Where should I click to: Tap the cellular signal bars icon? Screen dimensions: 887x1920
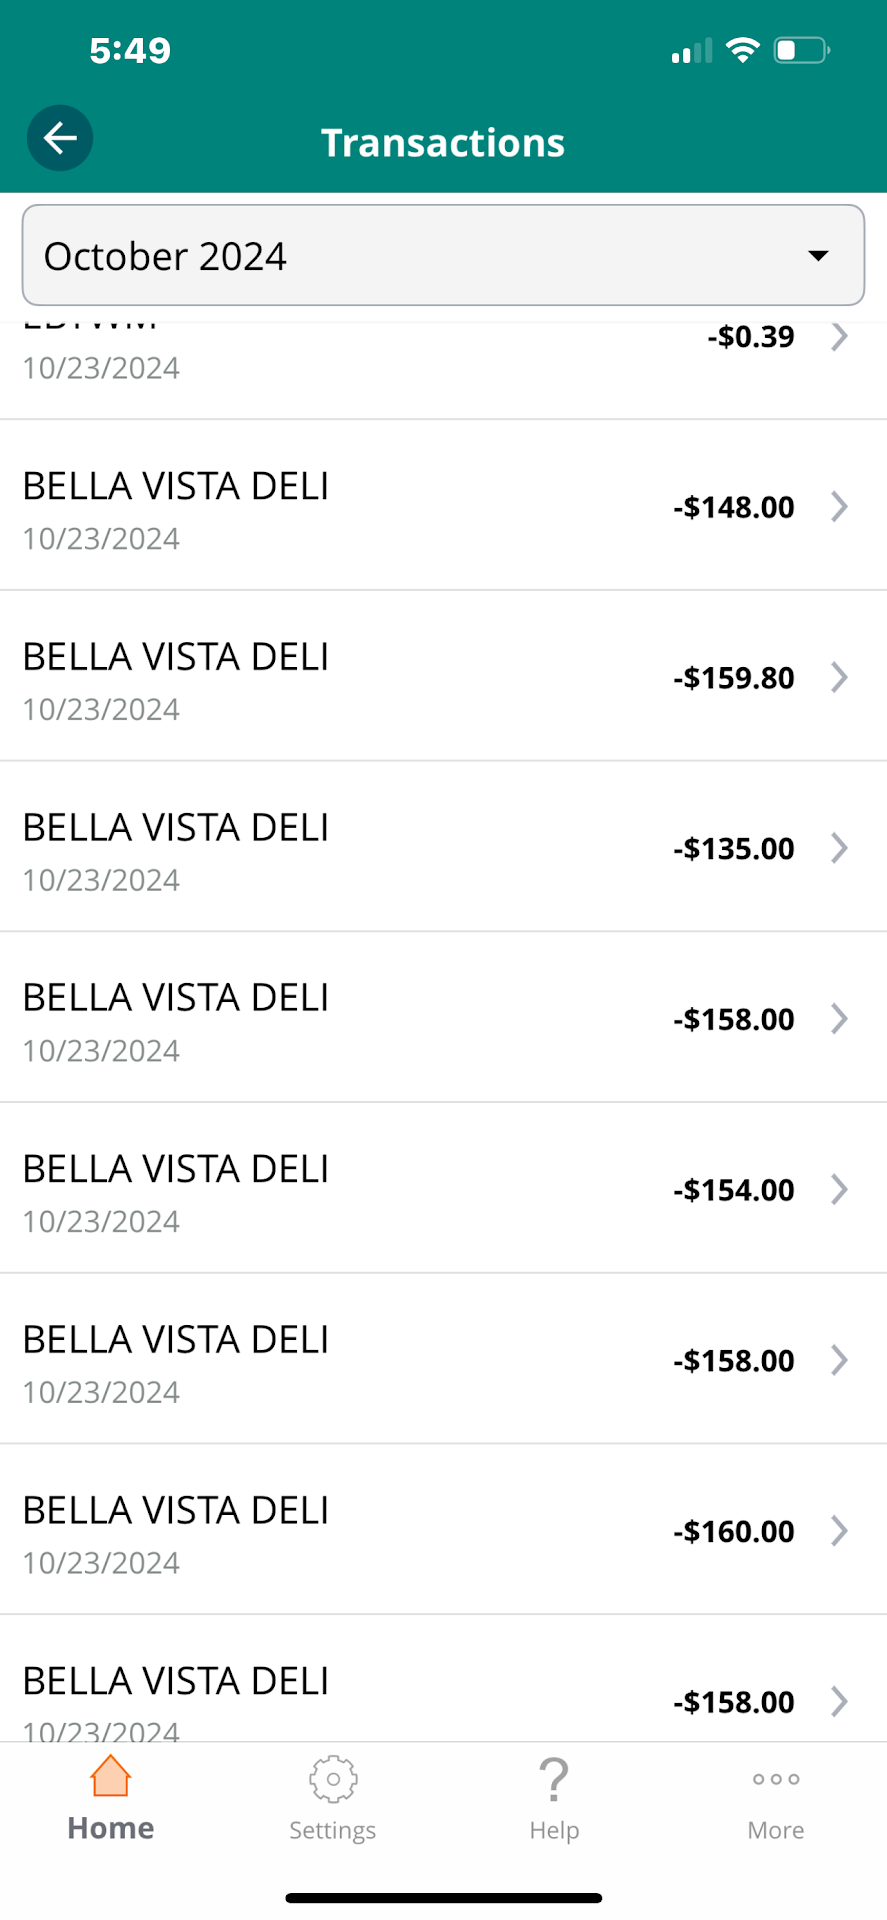point(691,50)
